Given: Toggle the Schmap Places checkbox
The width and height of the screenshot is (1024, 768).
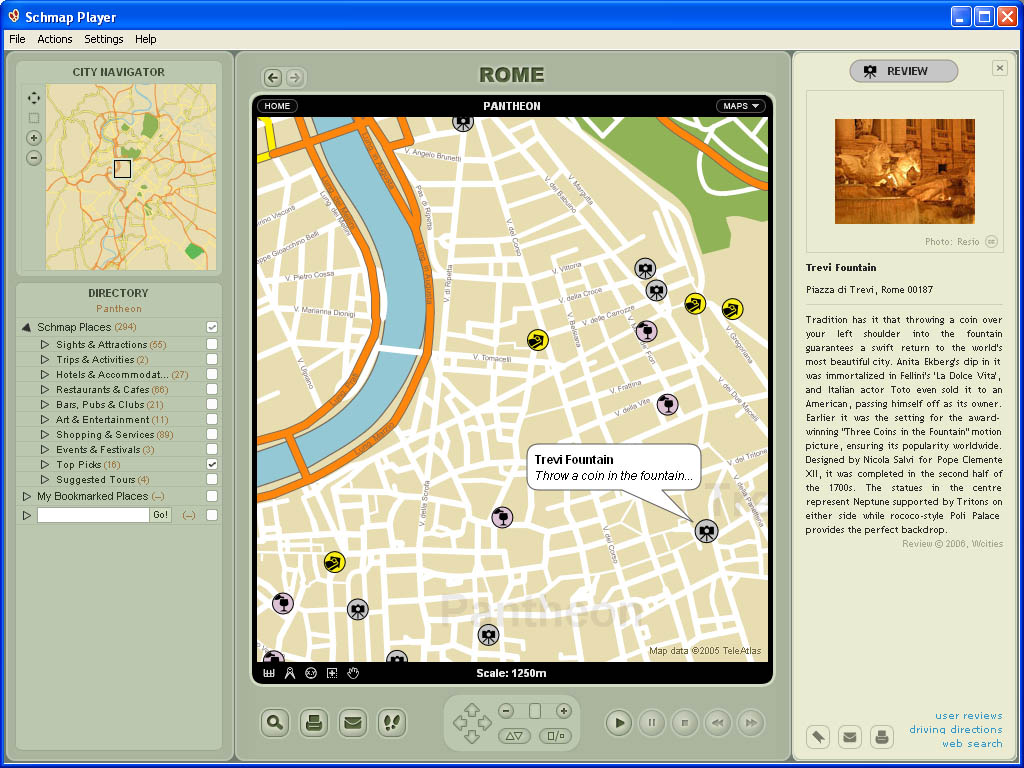Looking at the screenshot, I should coord(212,328).
